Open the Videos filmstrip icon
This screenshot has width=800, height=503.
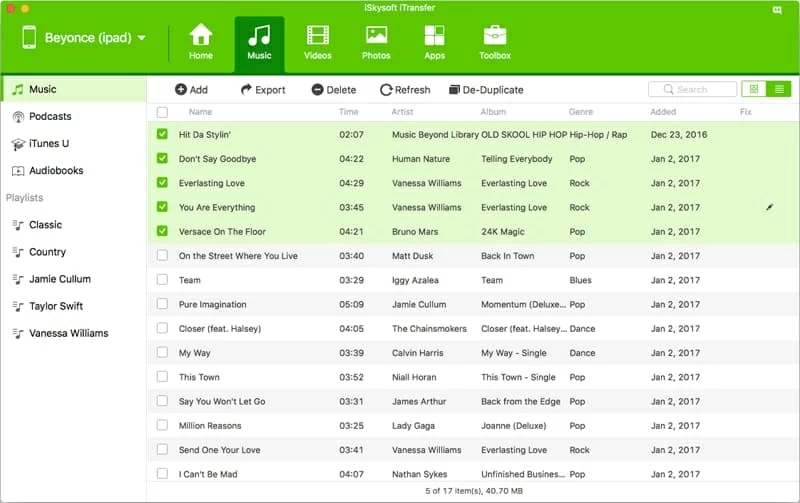point(318,37)
